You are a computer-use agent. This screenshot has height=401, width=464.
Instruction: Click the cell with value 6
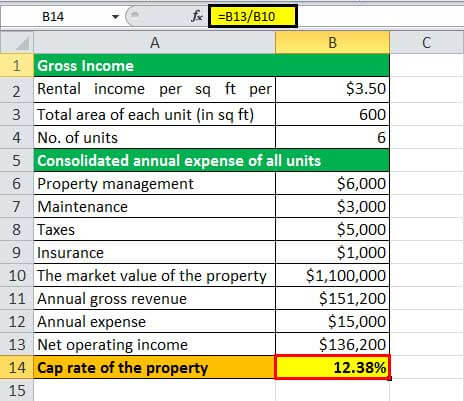point(332,137)
